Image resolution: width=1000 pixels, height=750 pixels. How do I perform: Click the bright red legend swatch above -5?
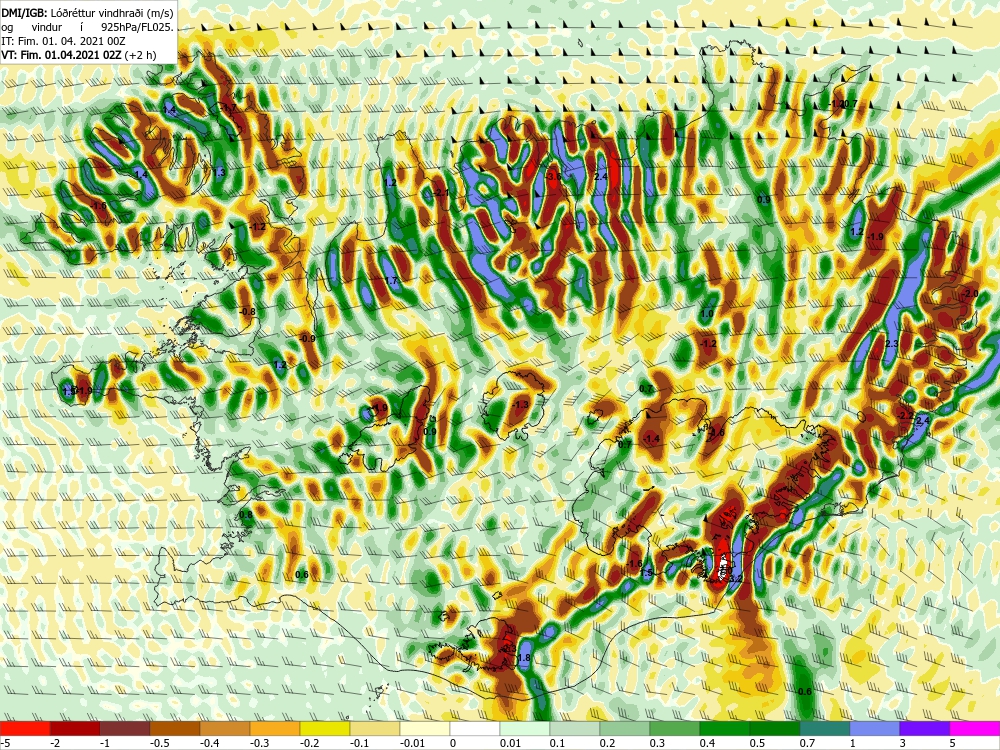coord(25,728)
